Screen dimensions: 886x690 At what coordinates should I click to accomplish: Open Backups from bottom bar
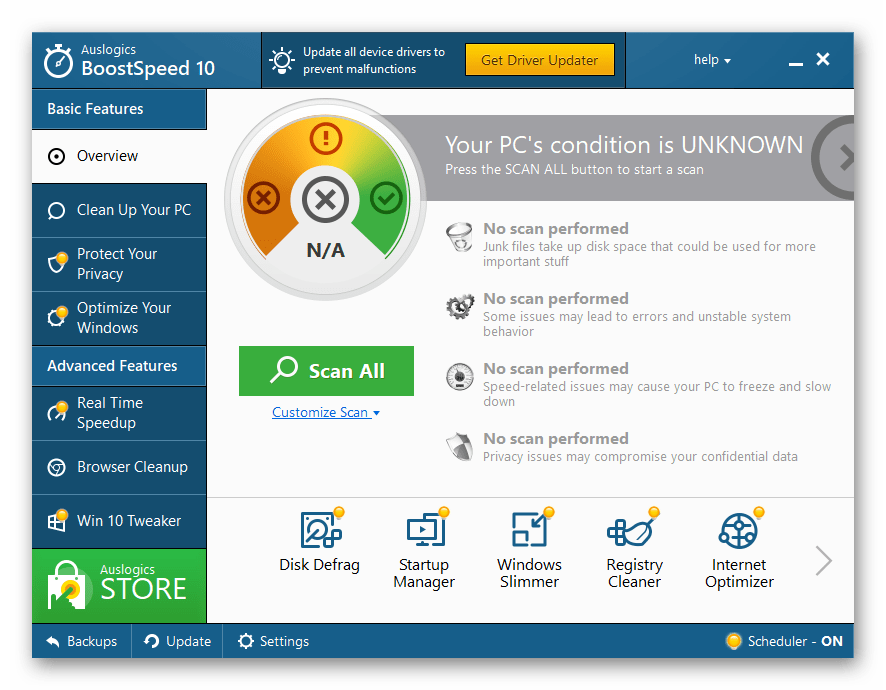[x=81, y=641]
